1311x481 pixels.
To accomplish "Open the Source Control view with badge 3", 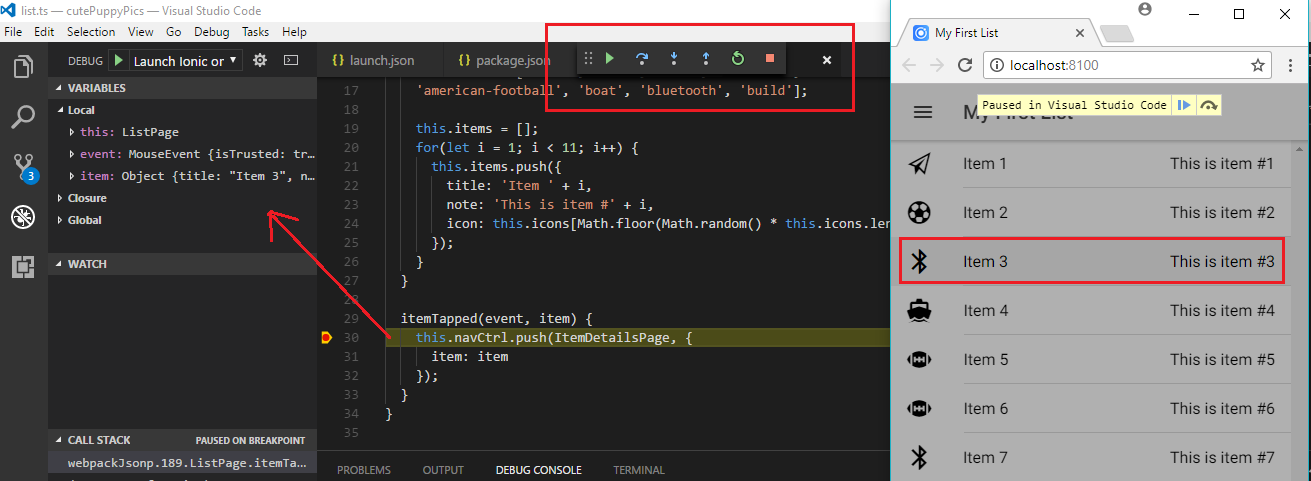I will [x=23, y=167].
